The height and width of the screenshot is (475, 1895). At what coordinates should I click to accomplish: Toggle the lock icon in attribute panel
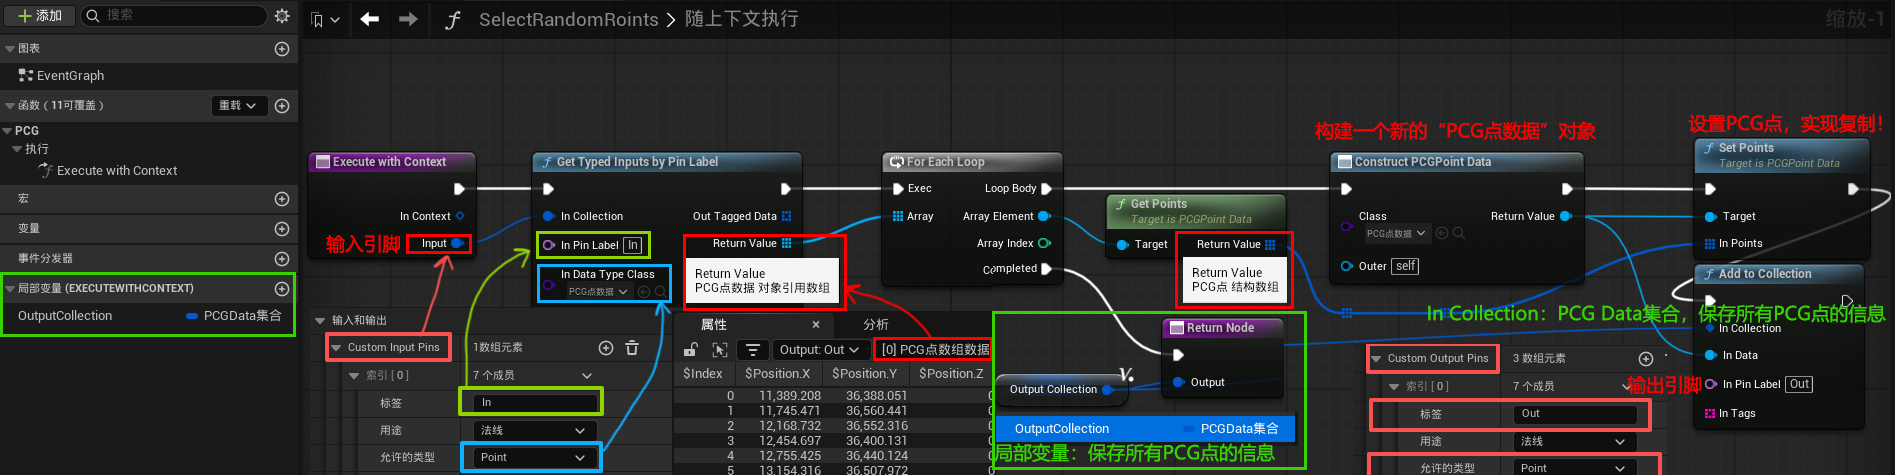[x=690, y=350]
